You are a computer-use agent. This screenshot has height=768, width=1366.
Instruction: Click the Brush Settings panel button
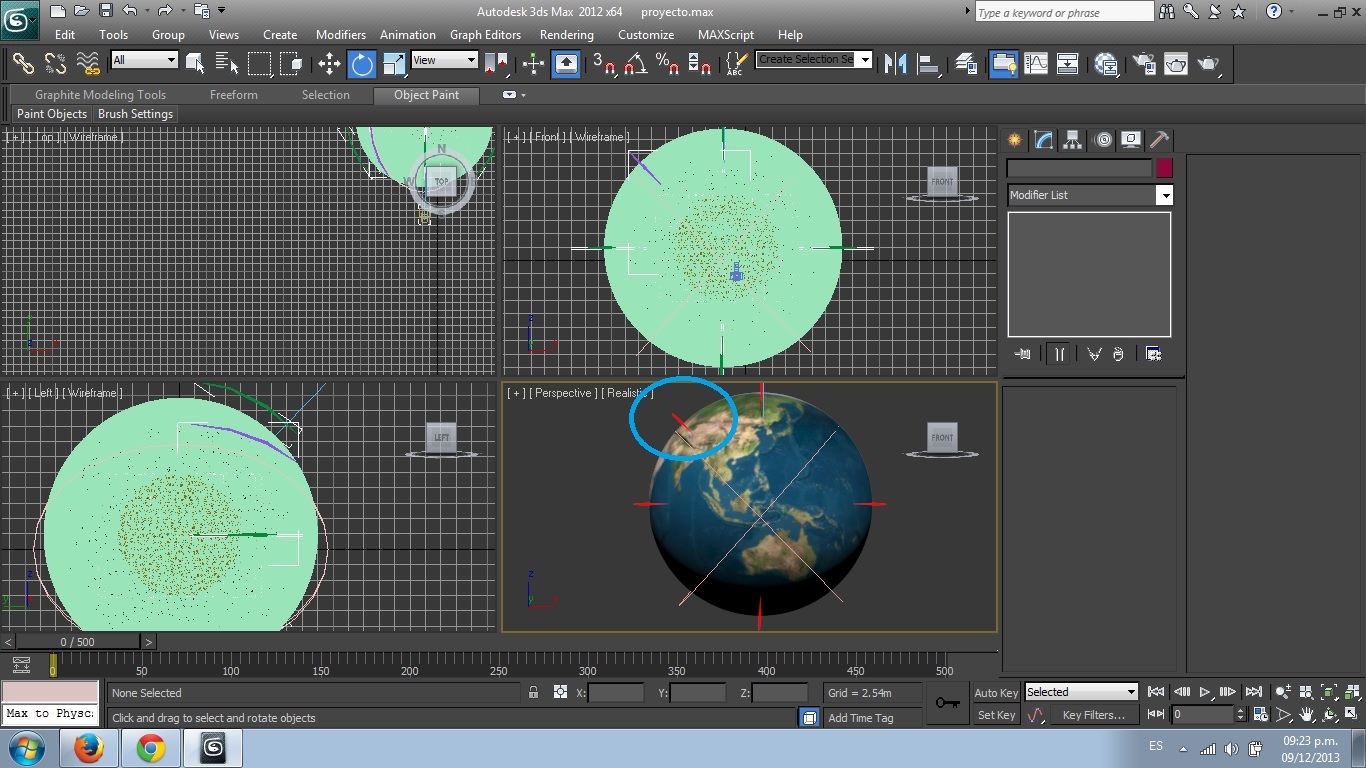(135, 114)
